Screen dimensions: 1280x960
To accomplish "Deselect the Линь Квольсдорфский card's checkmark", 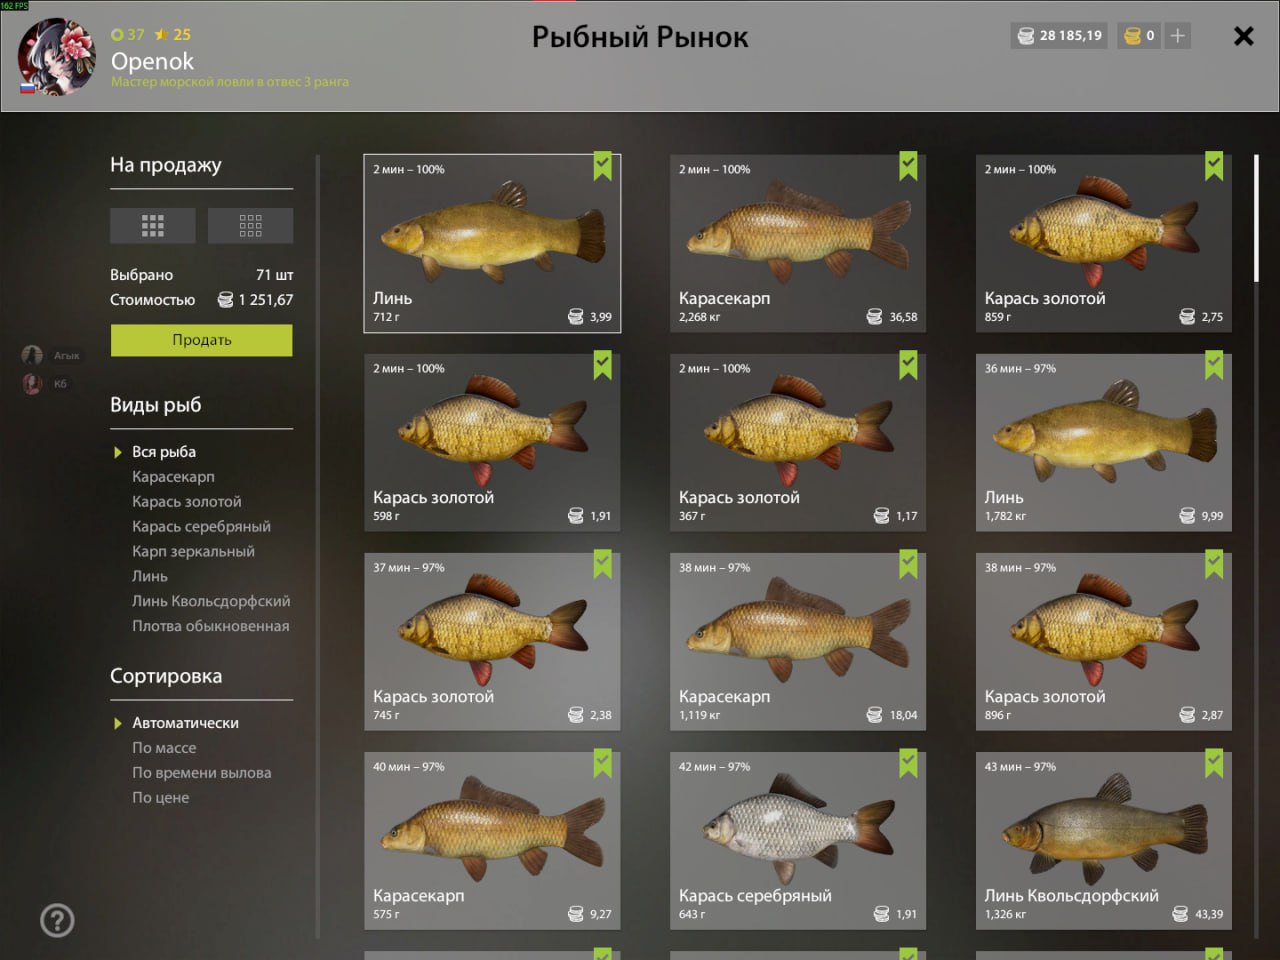I will point(1214,764).
